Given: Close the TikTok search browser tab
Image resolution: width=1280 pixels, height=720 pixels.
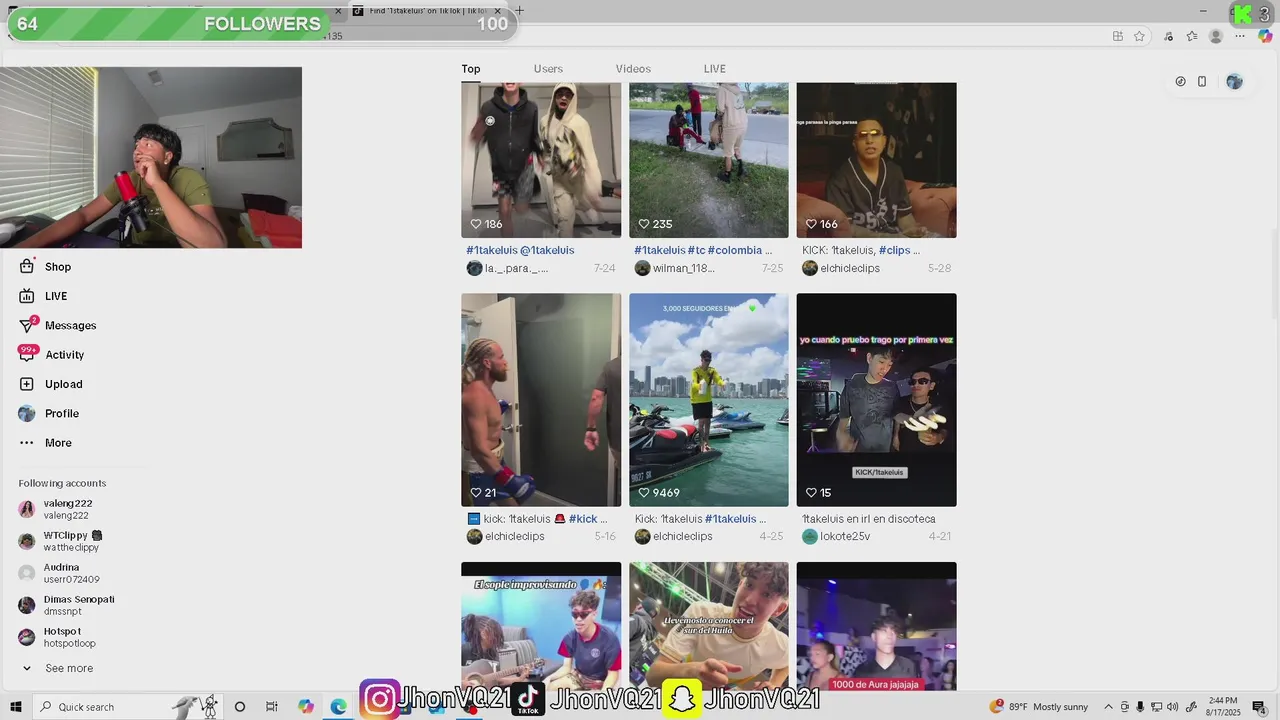Looking at the screenshot, I should coord(497,11).
